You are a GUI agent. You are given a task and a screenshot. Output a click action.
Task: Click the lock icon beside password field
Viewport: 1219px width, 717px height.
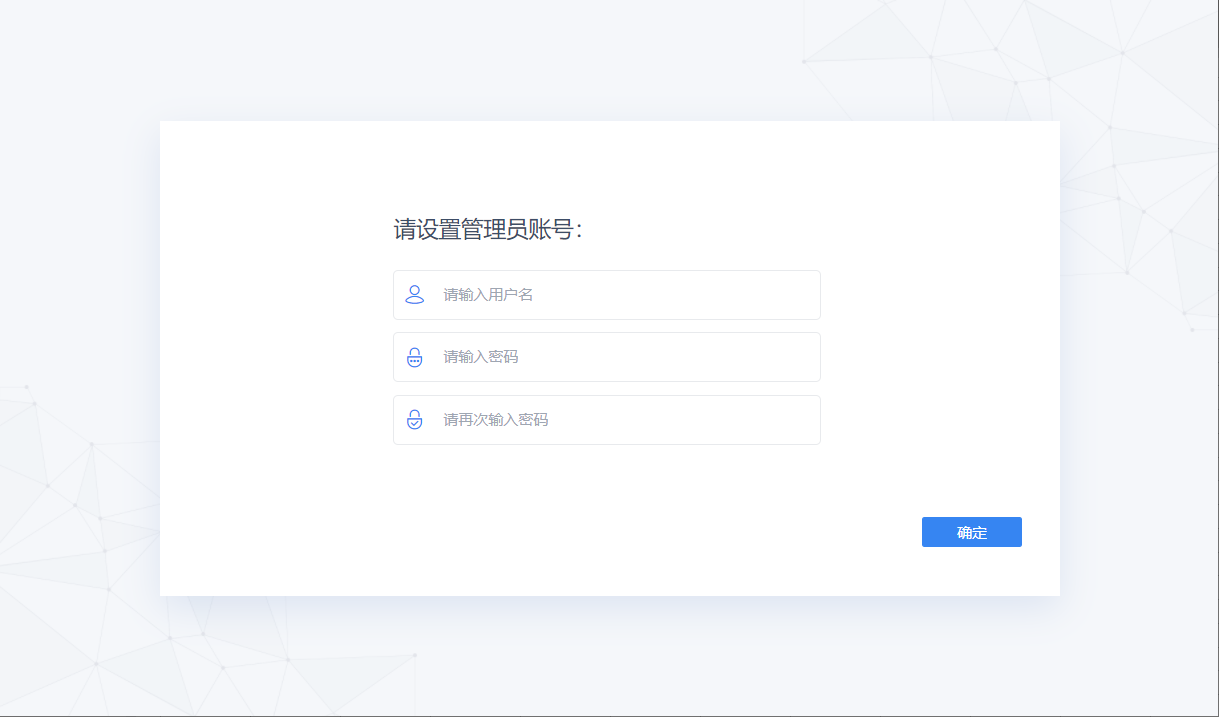click(415, 357)
